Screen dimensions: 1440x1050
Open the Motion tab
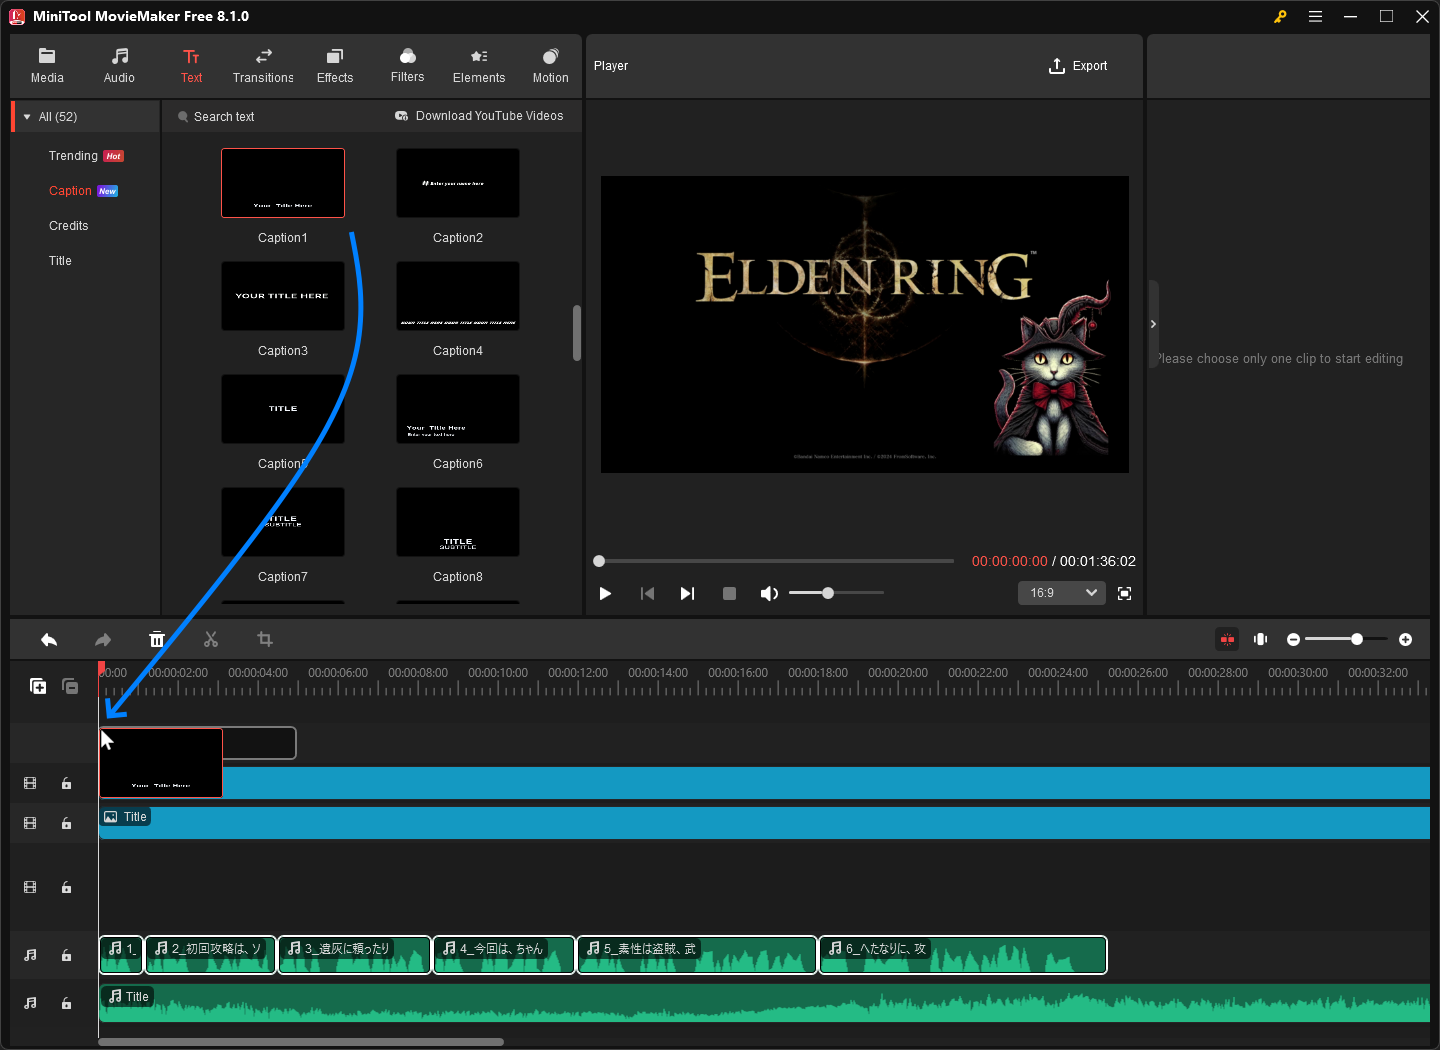click(550, 66)
